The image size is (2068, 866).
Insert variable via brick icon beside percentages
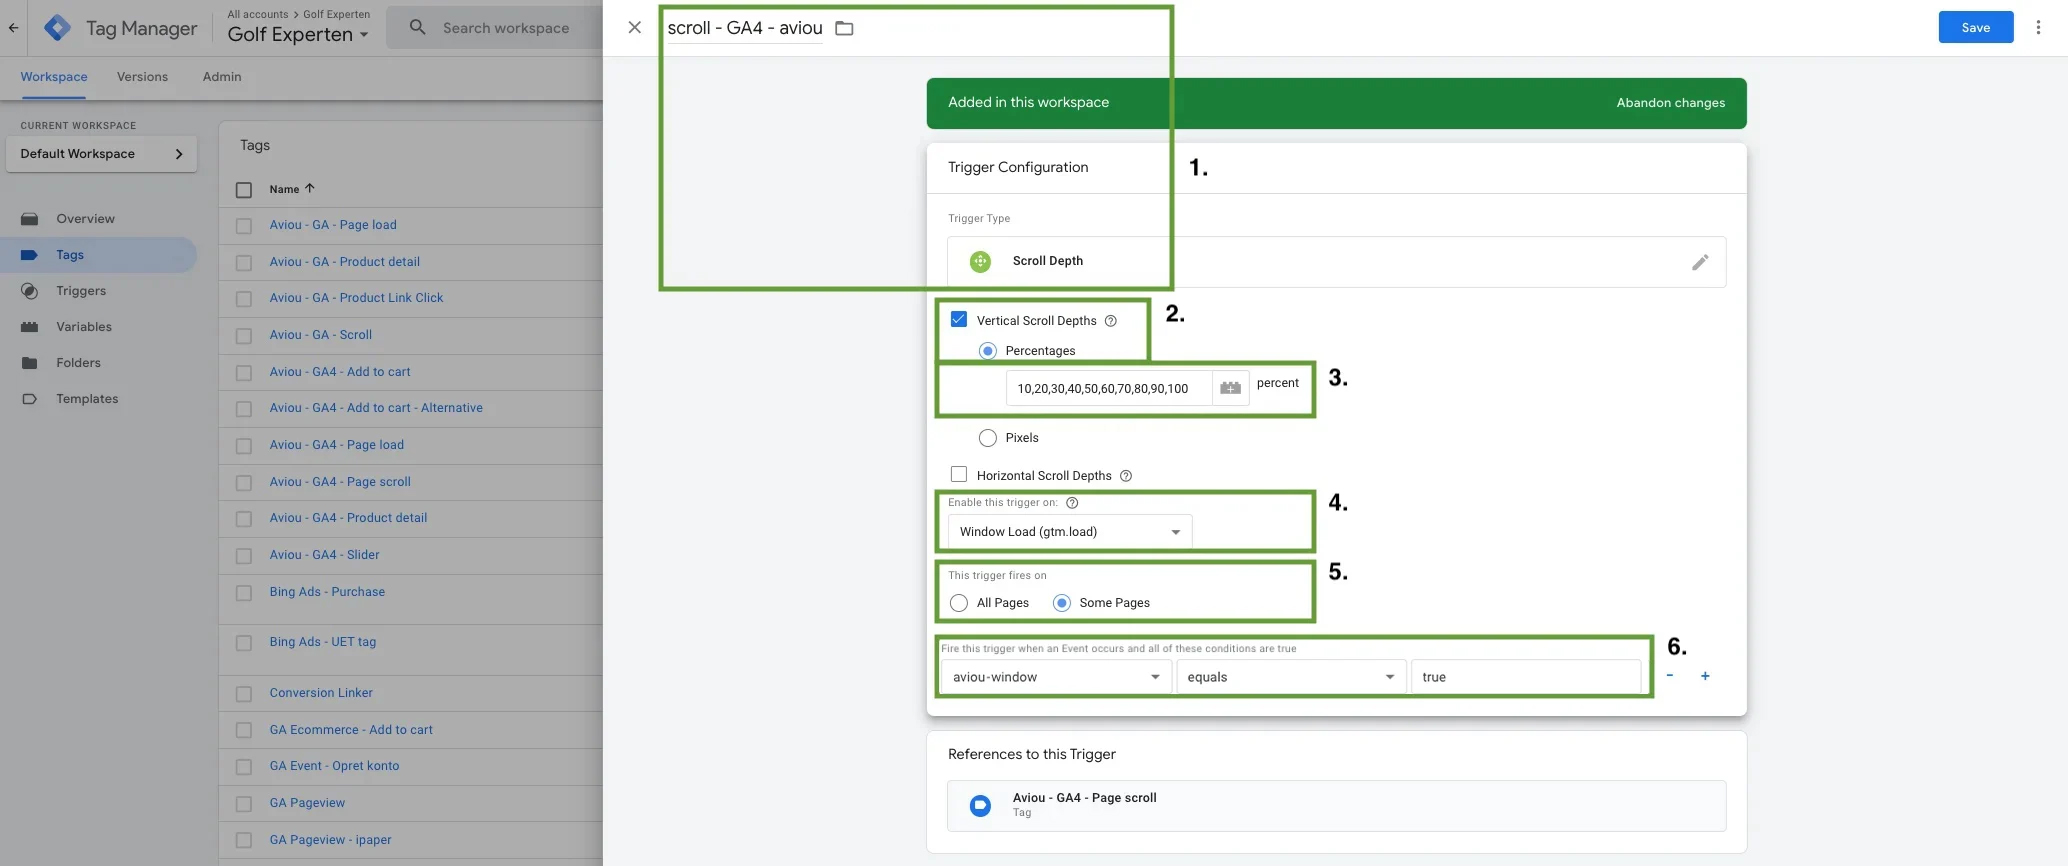coord(1230,388)
